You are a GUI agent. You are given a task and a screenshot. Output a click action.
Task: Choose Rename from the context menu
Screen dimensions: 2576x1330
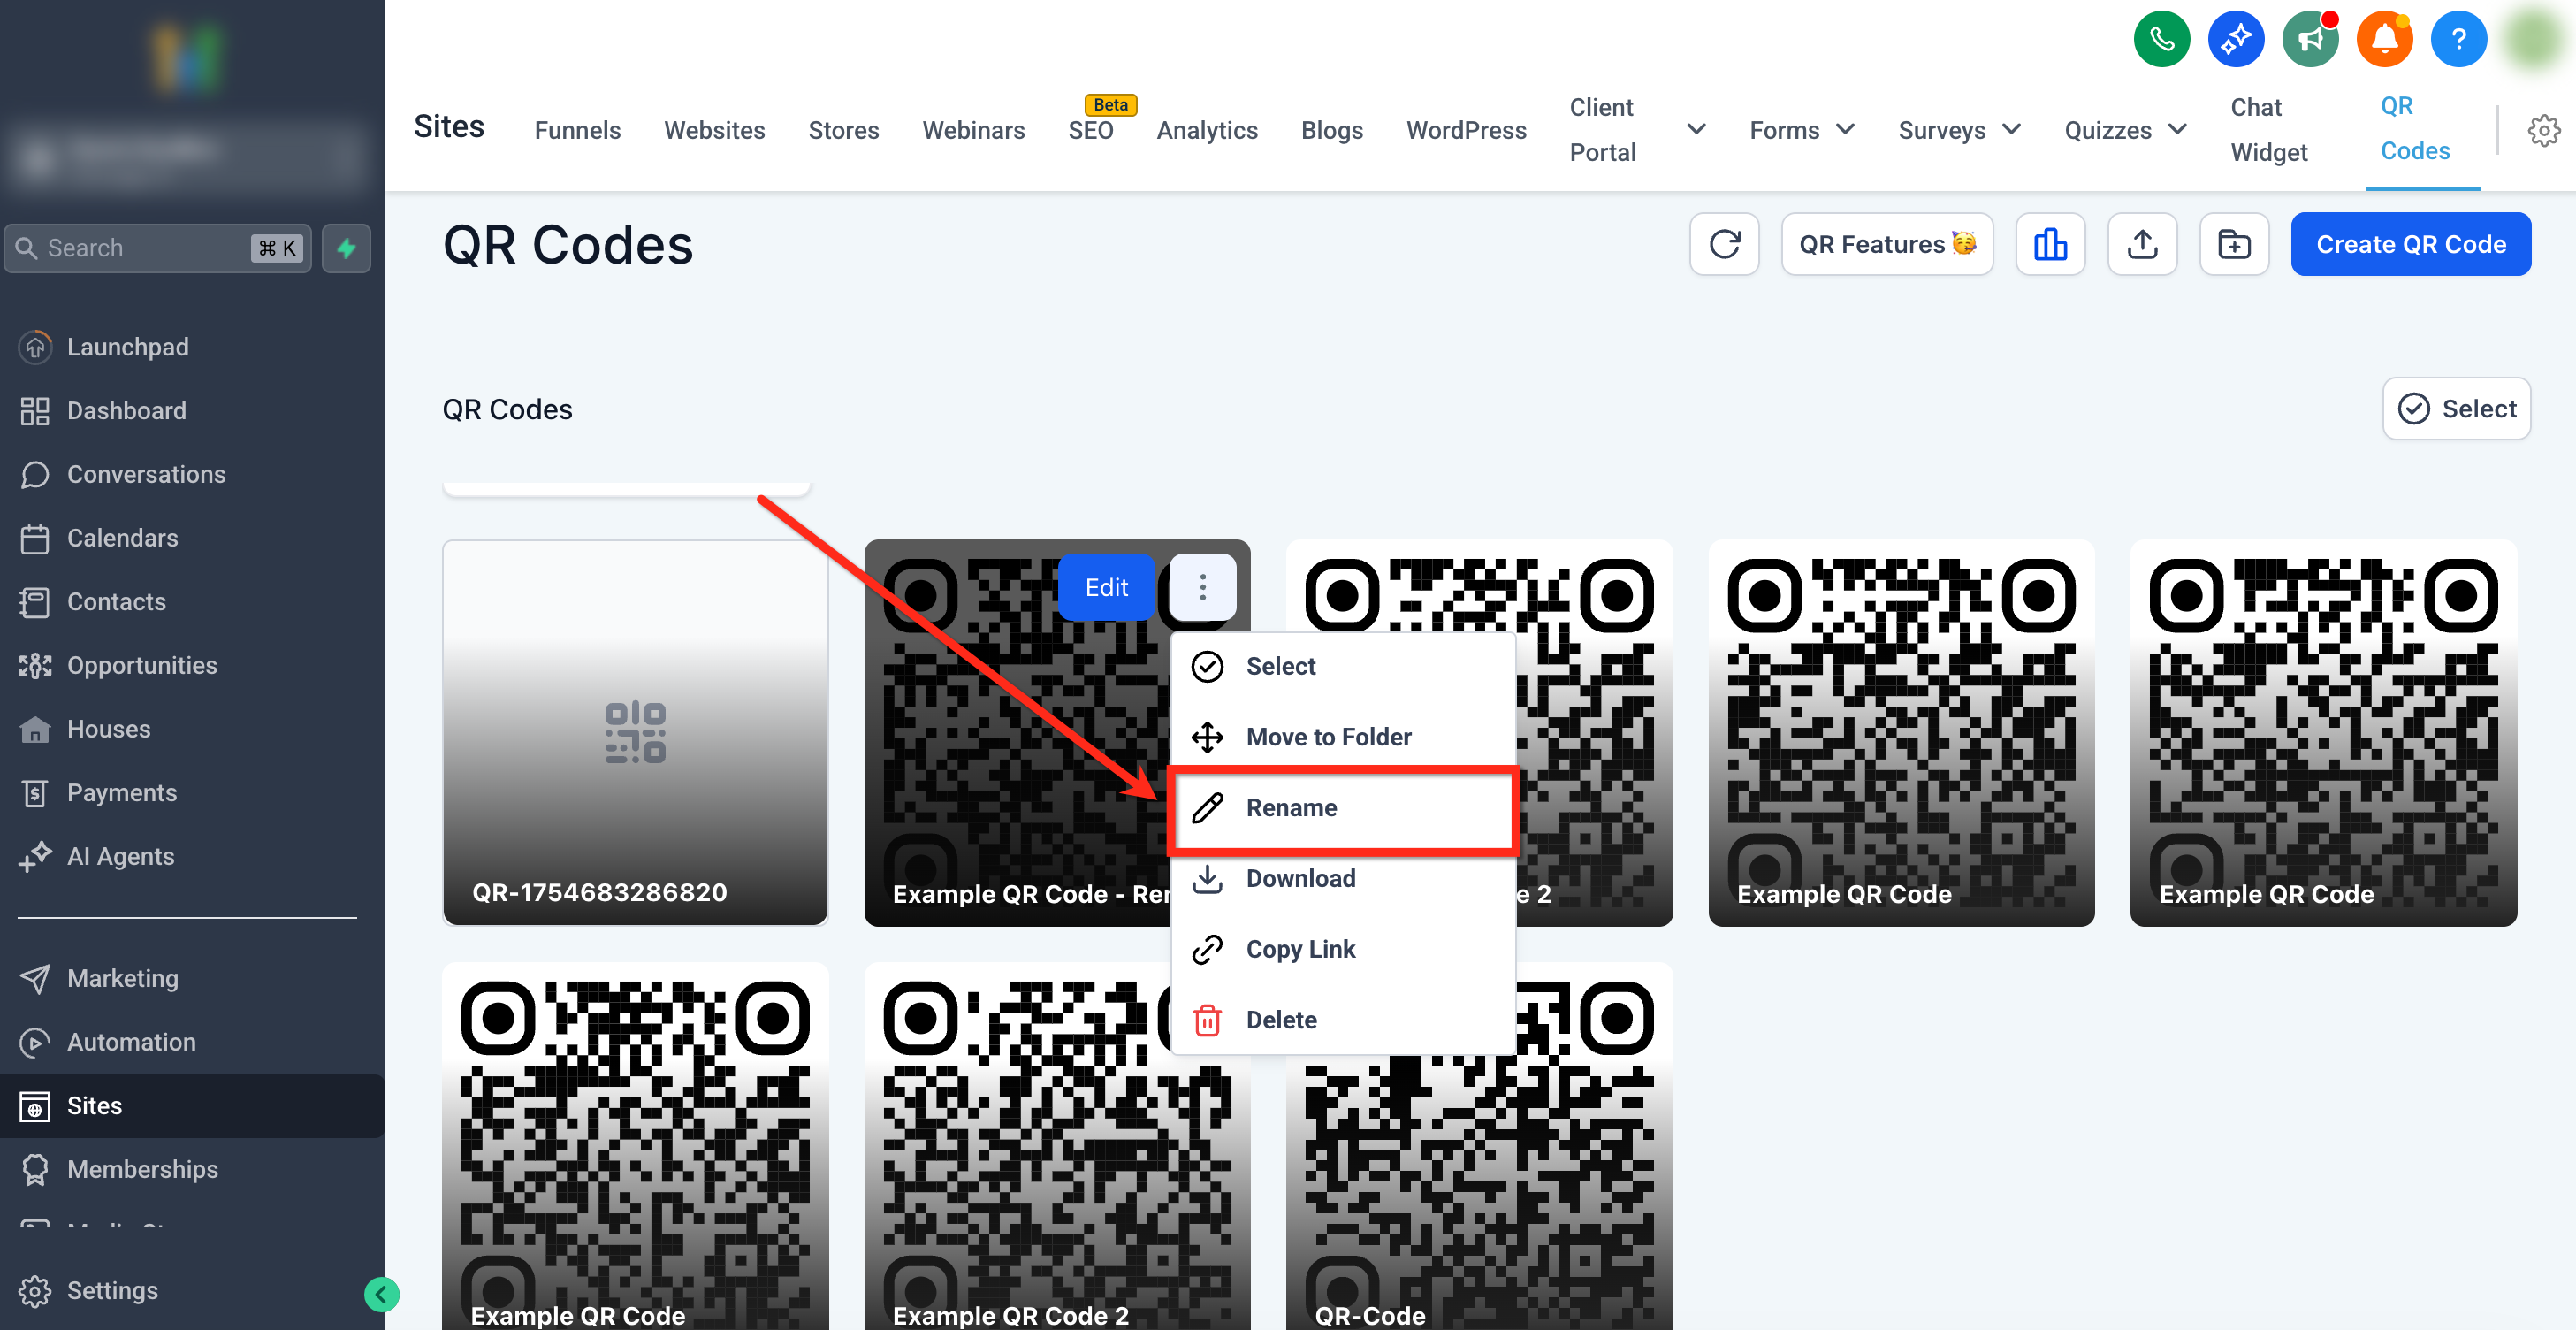pyautogui.click(x=1290, y=808)
